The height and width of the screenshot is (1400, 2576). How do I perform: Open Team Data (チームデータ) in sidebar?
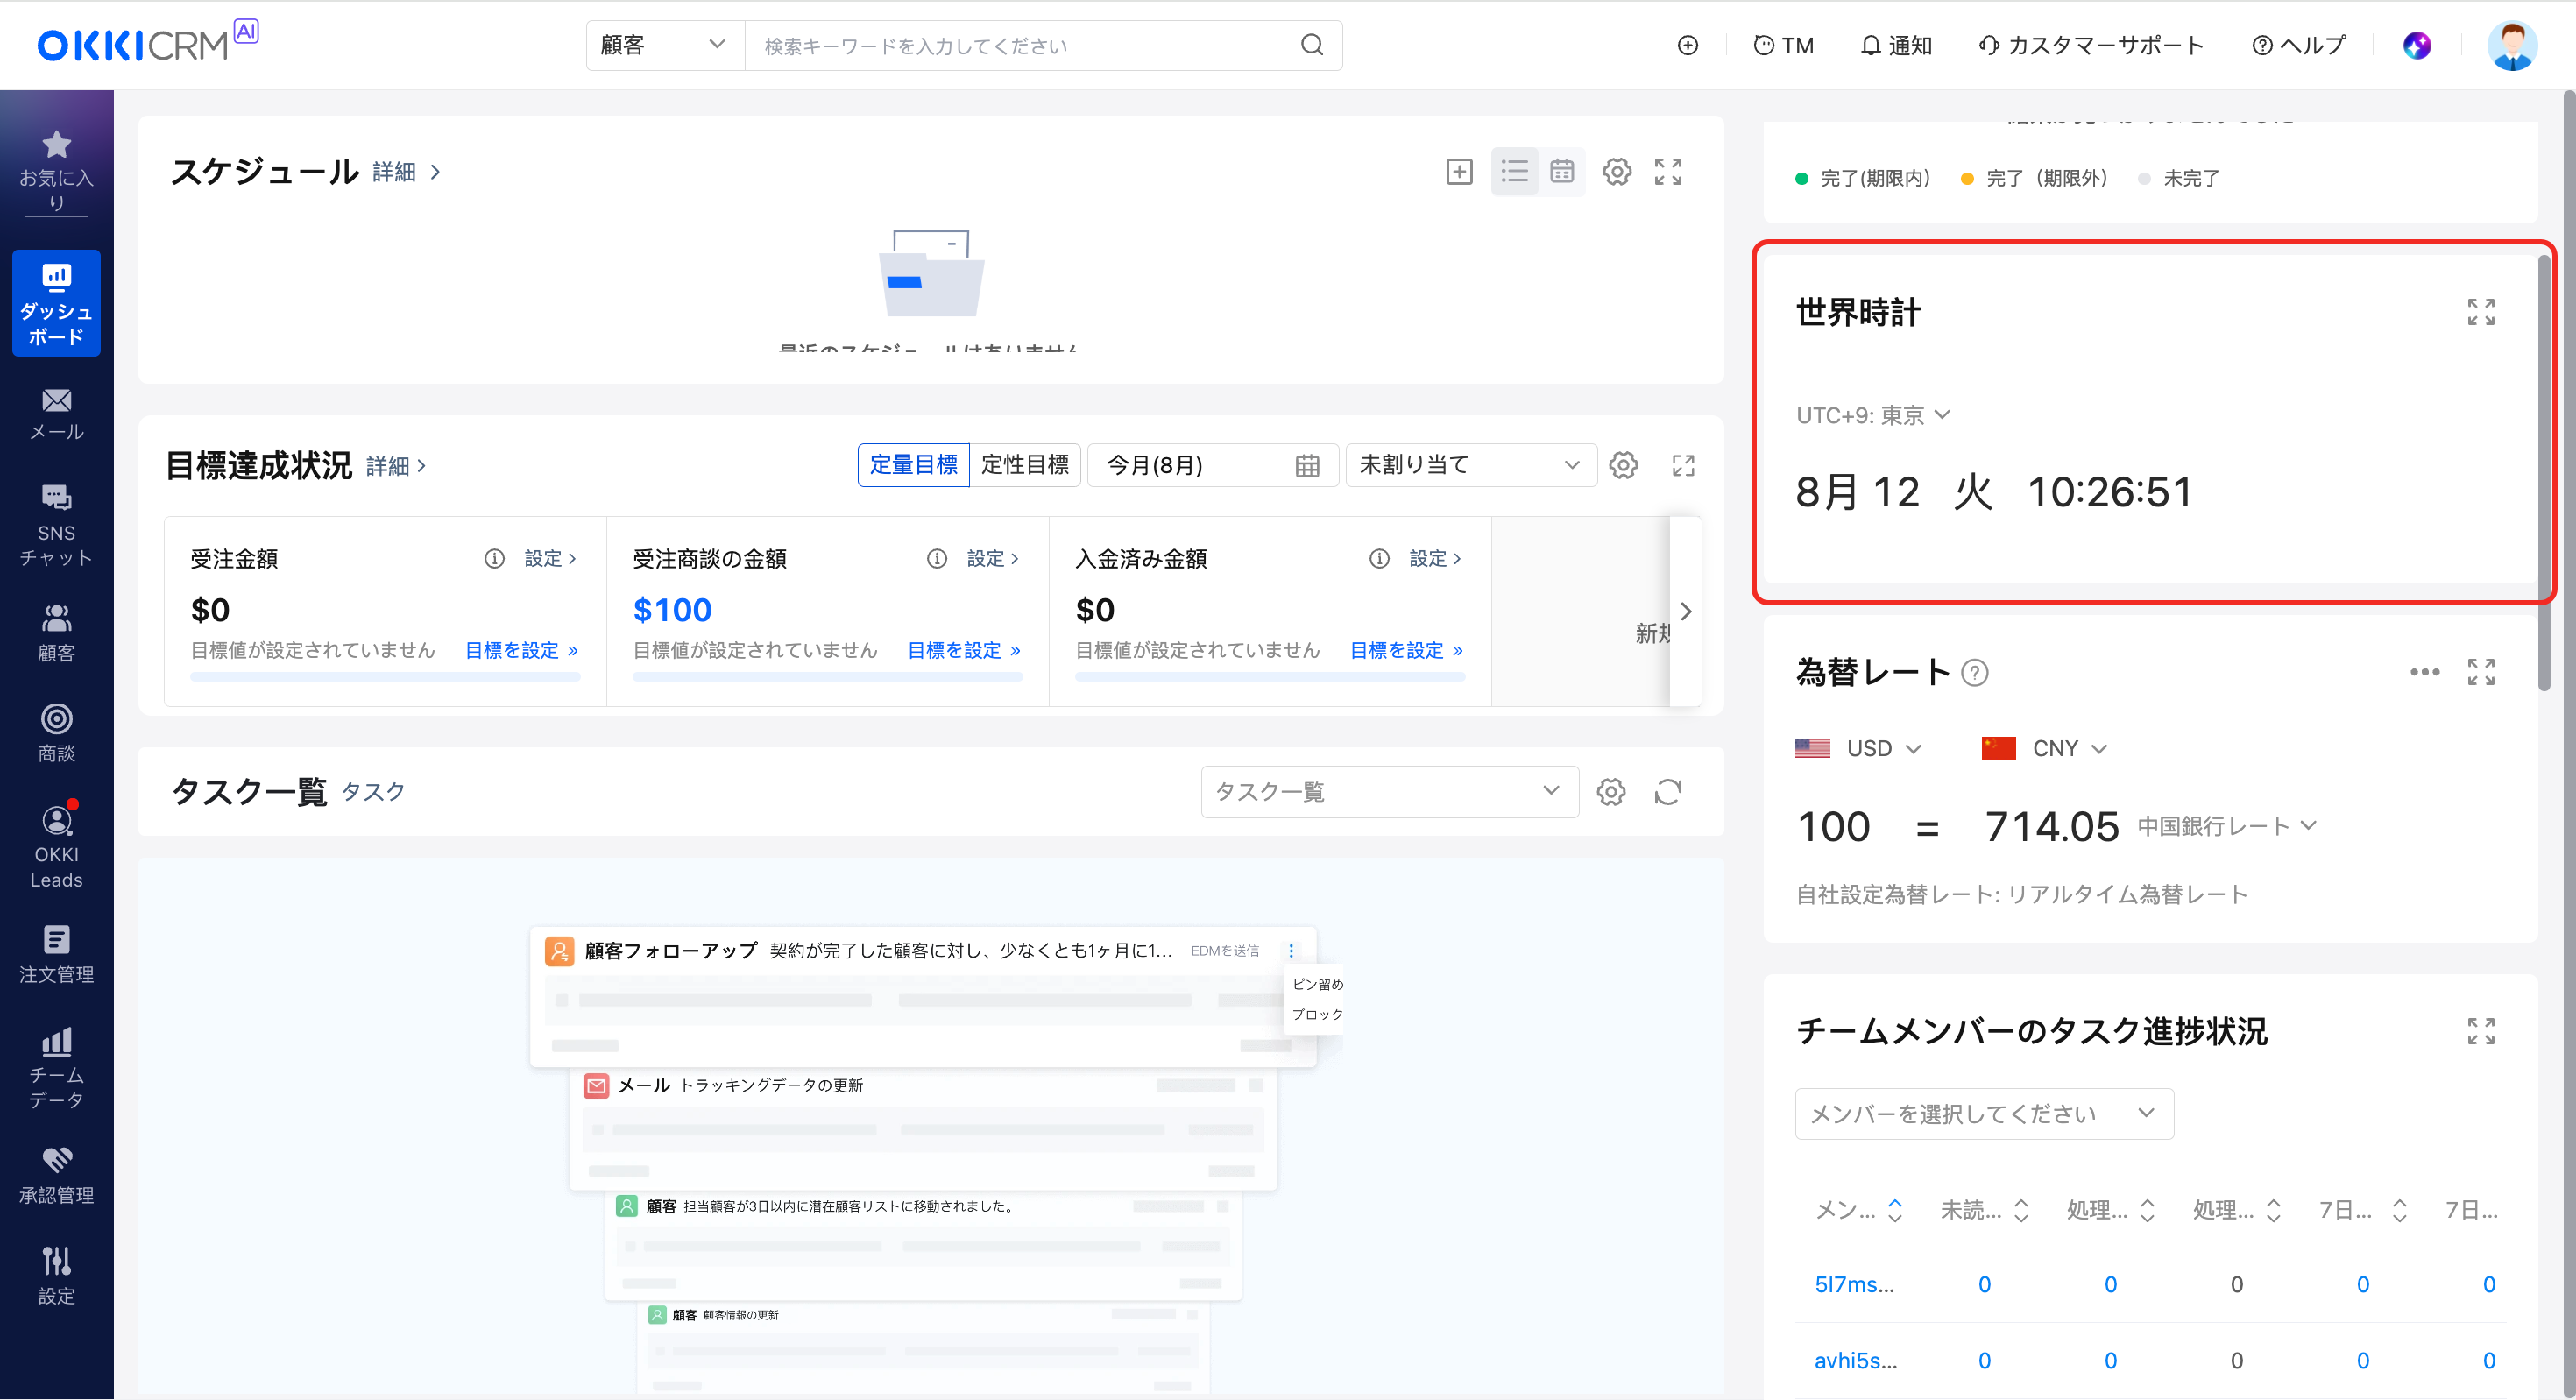coord(56,1068)
